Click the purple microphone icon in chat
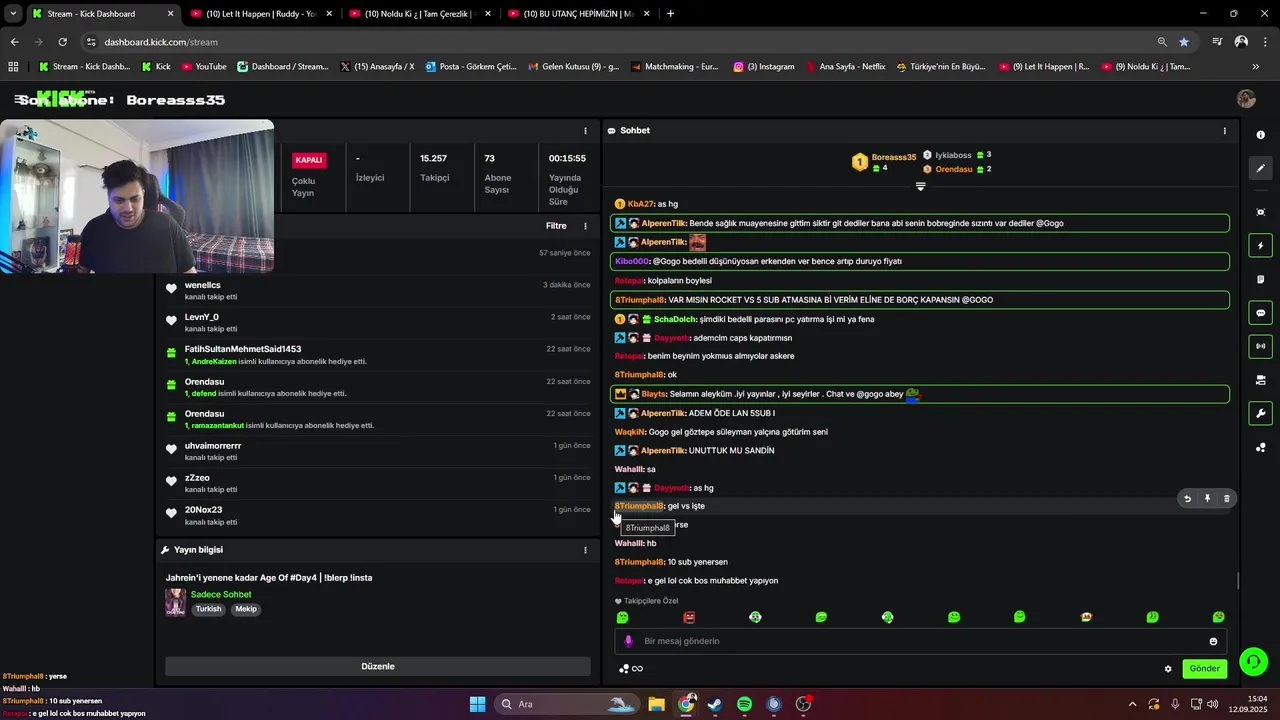This screenshot has width=1280, height=720. pos(628,641)
